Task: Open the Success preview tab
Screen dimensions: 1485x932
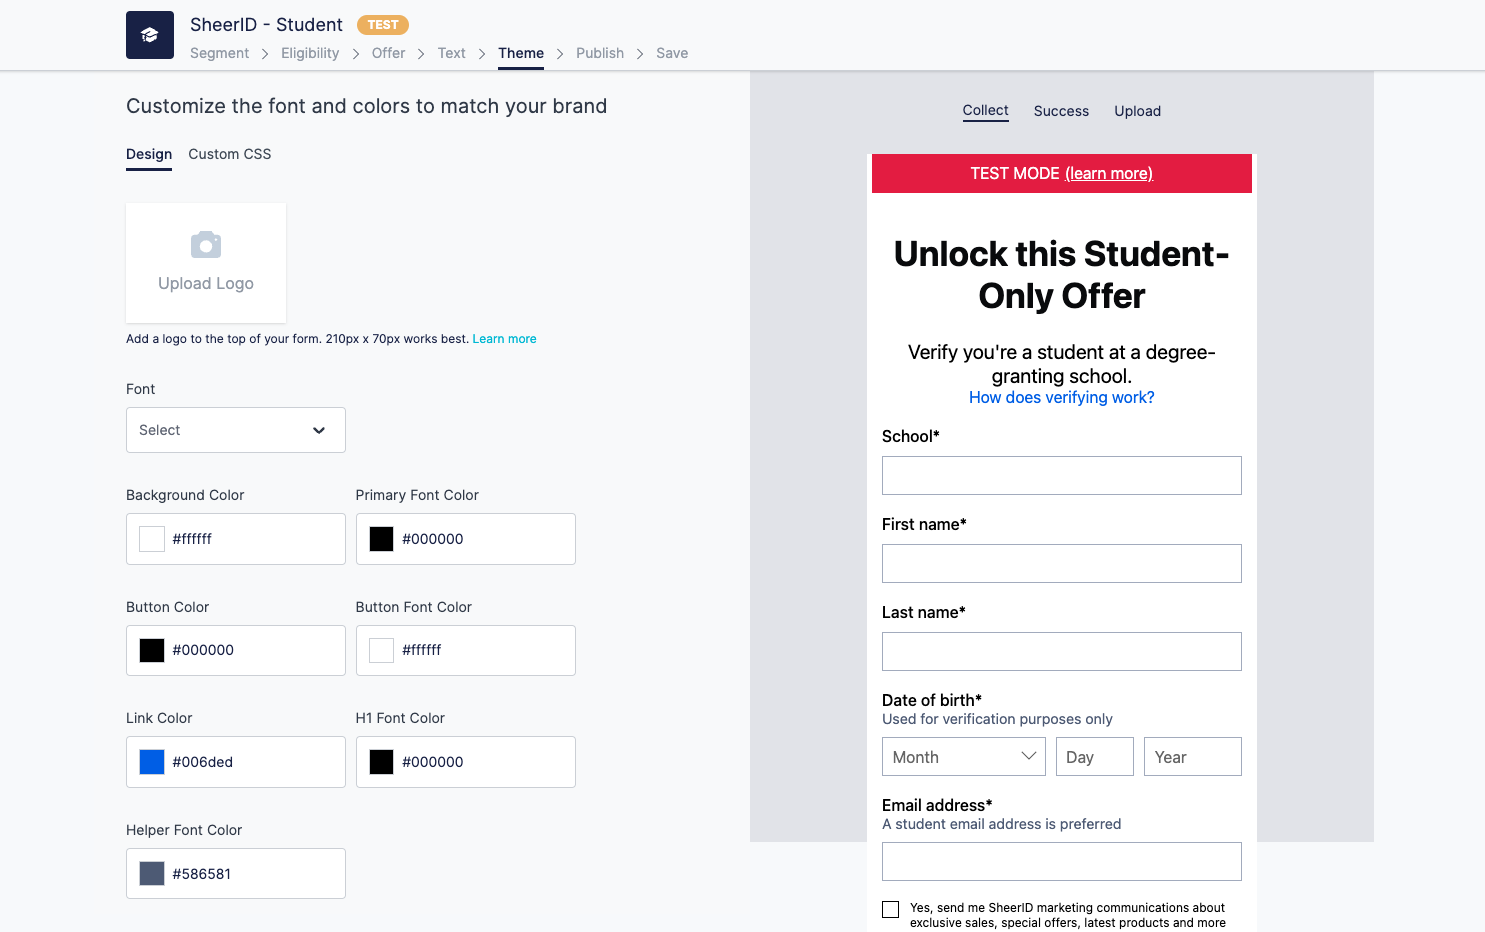Action: point(1061,111)
